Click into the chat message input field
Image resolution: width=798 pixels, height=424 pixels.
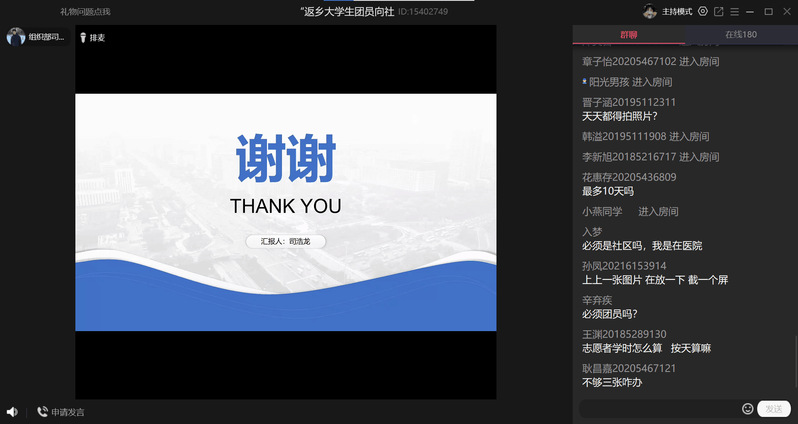(x=660, y=409)
